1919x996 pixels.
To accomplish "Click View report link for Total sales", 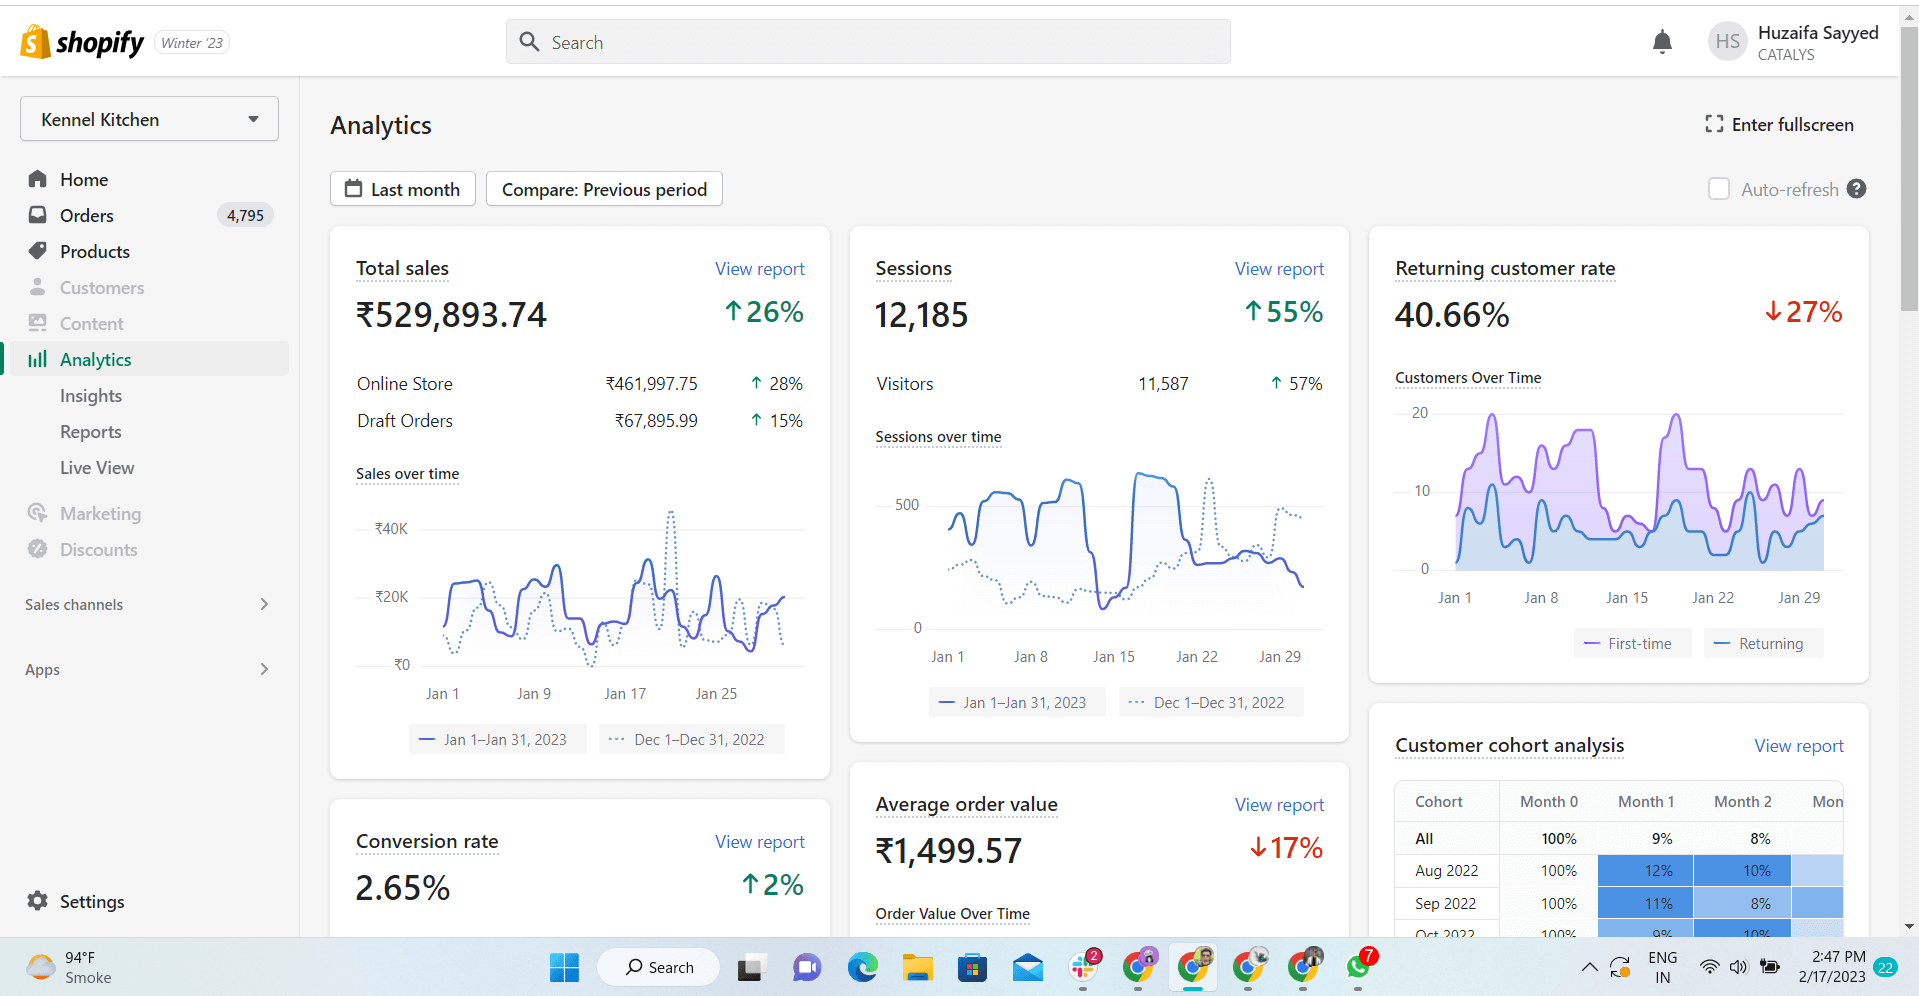I will [759, 269].
